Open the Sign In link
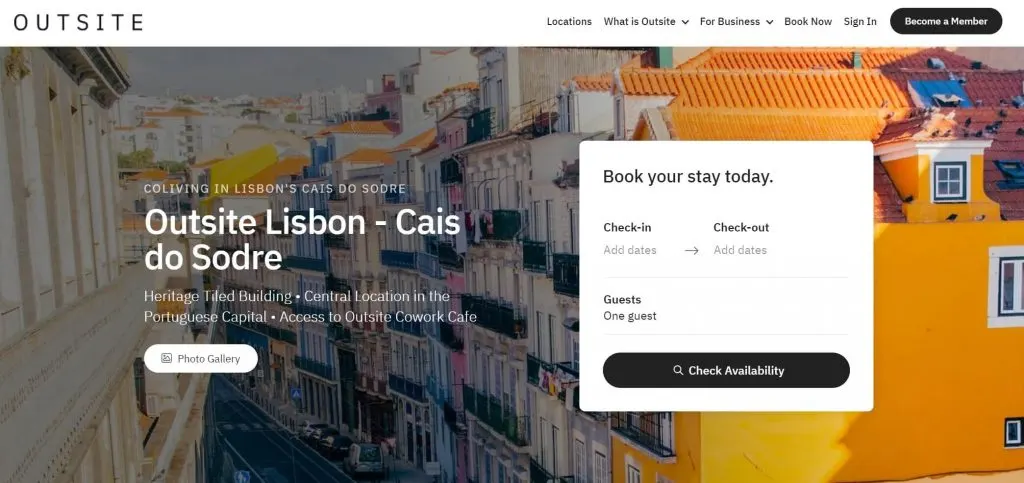The width and height of the screenshot is (1024, 483). 860,22
